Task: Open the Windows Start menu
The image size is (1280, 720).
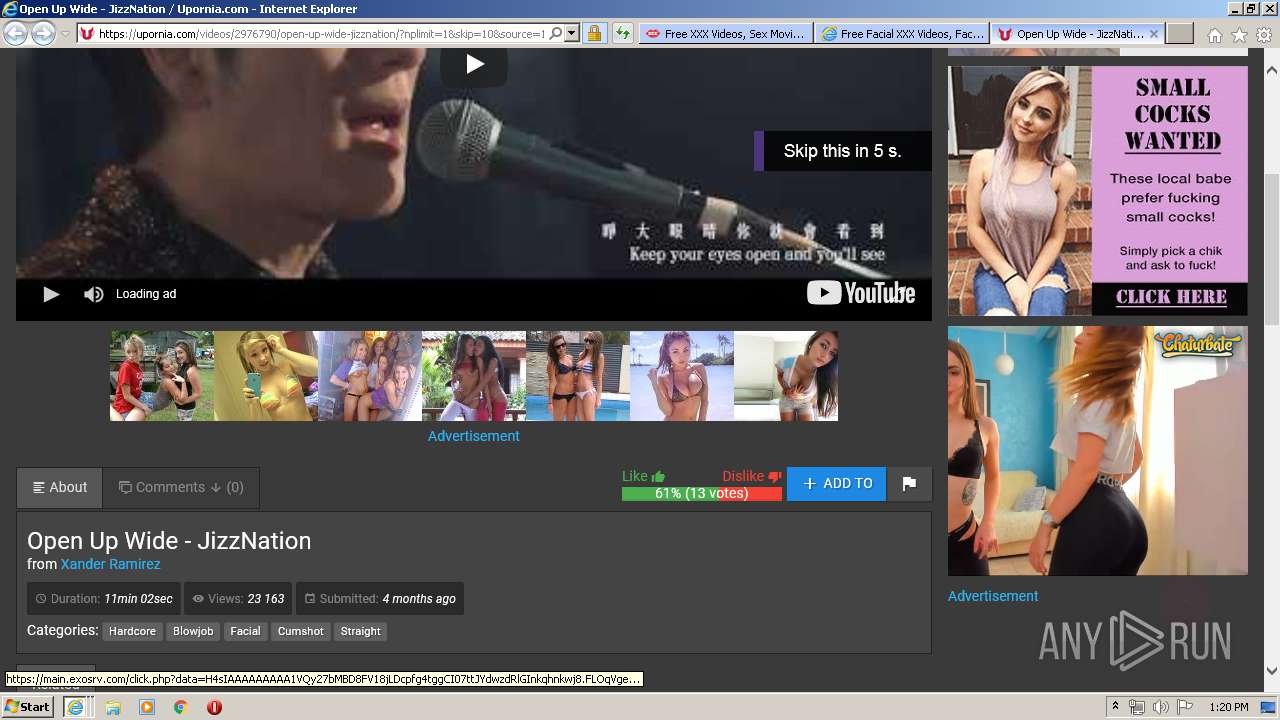Action: (x=28, y=707)
